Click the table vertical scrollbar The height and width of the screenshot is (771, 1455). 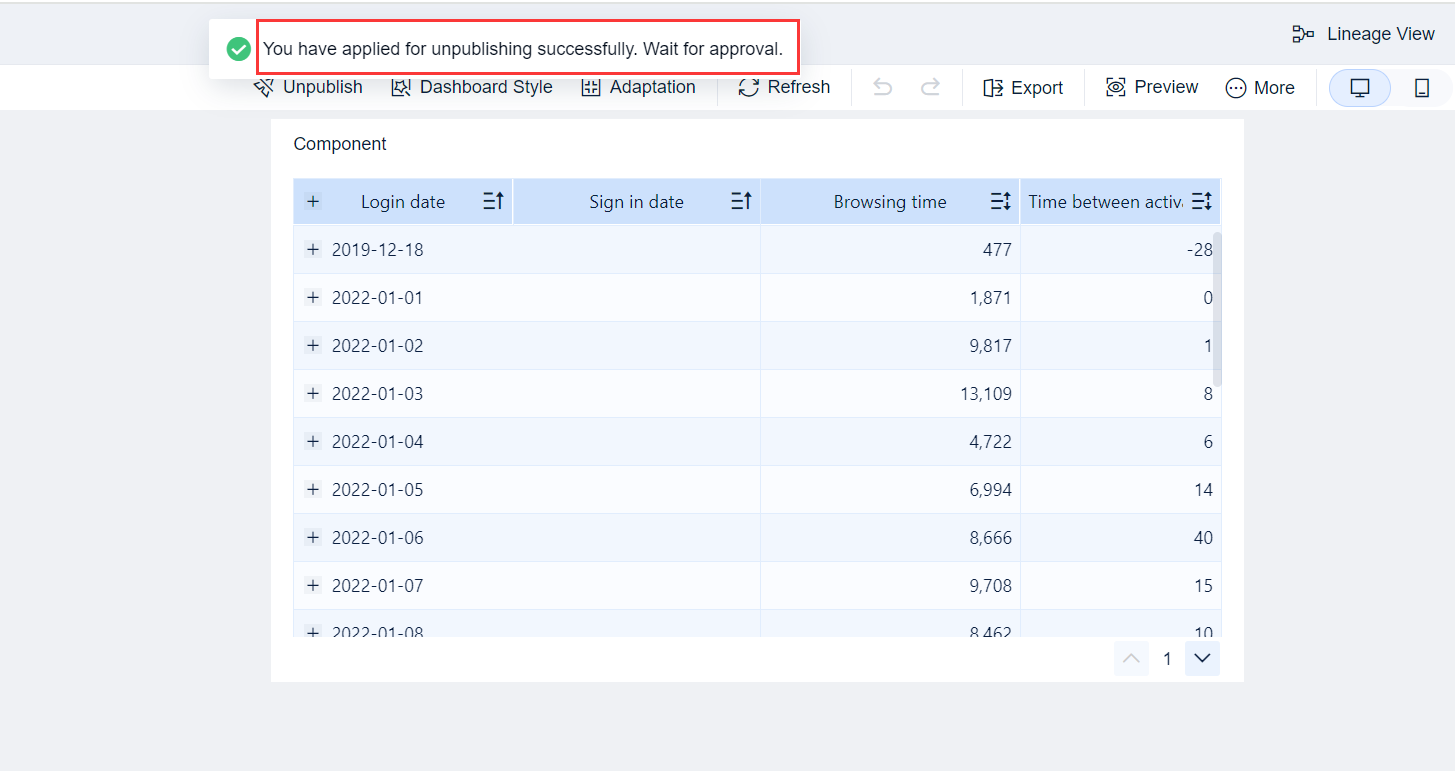[1217, 310]
